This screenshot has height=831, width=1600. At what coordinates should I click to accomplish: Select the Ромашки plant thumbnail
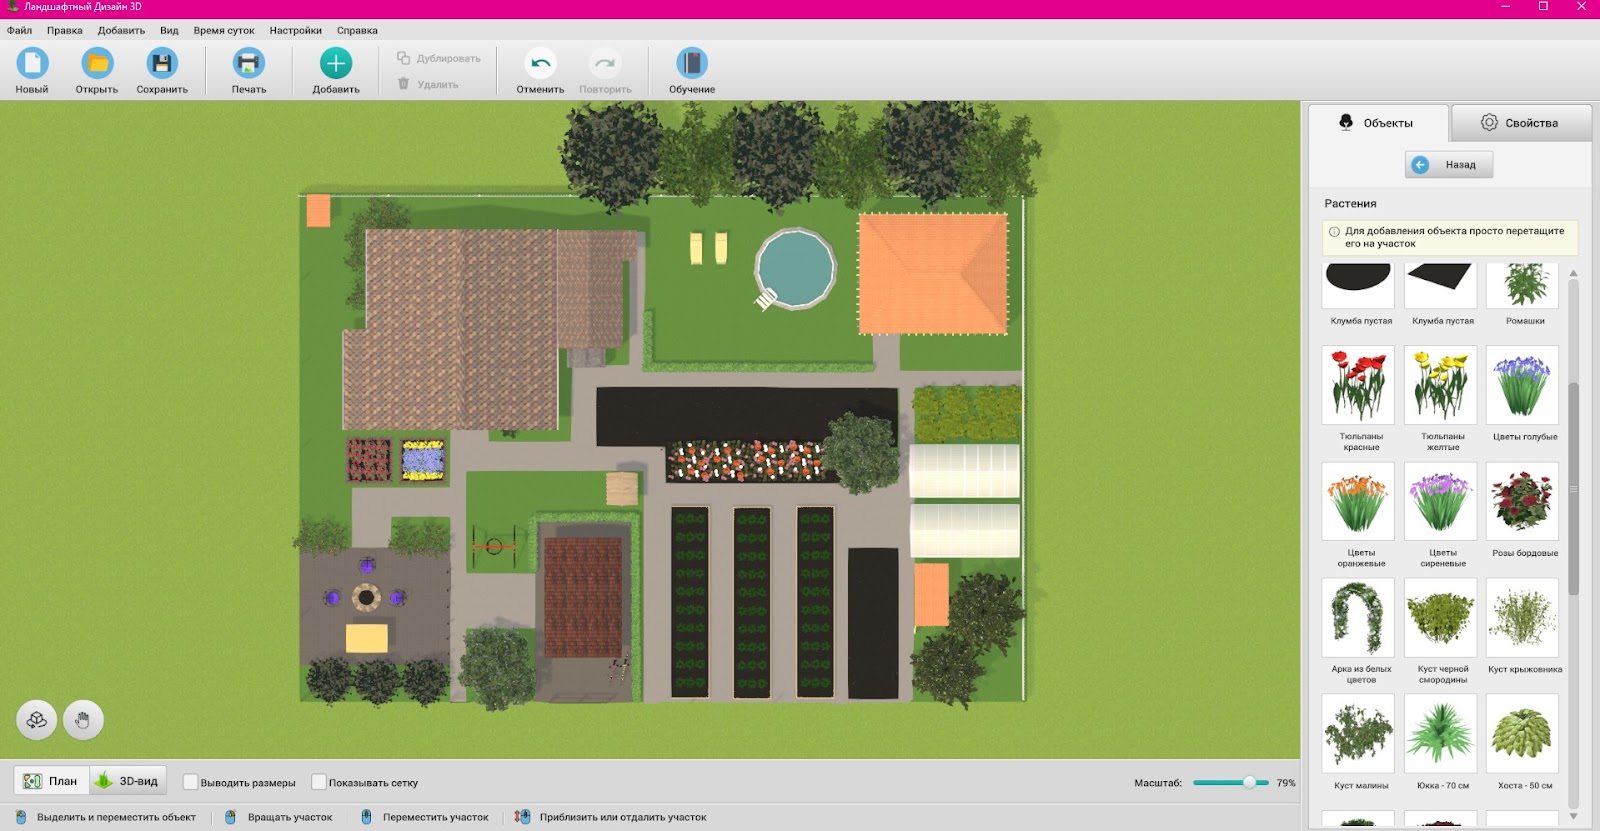(1522, 286)
